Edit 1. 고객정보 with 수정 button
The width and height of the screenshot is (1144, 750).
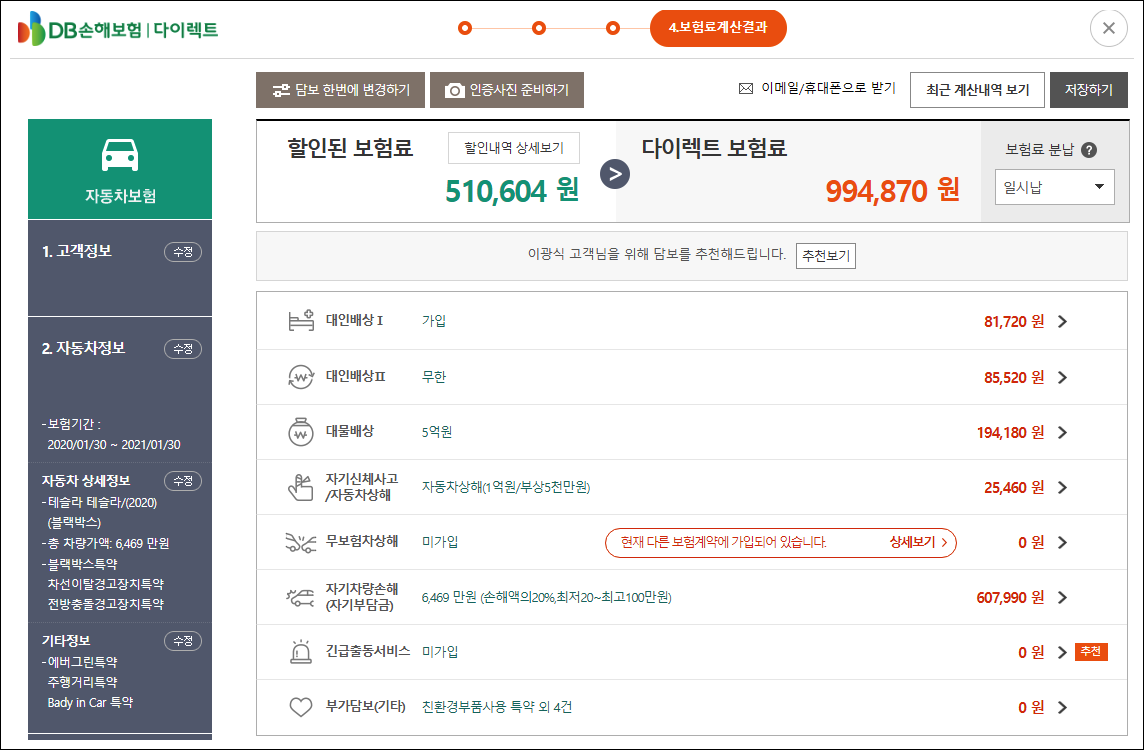point(182,252)
